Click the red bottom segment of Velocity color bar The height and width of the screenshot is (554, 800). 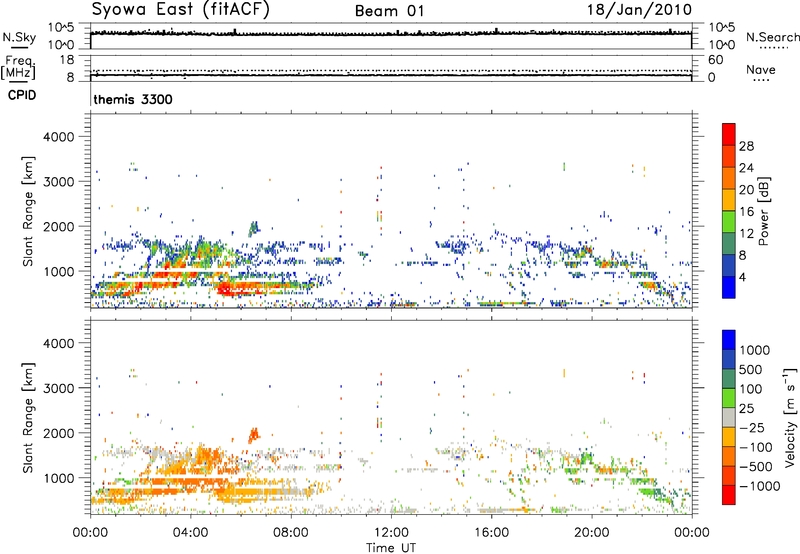point(729,495)
